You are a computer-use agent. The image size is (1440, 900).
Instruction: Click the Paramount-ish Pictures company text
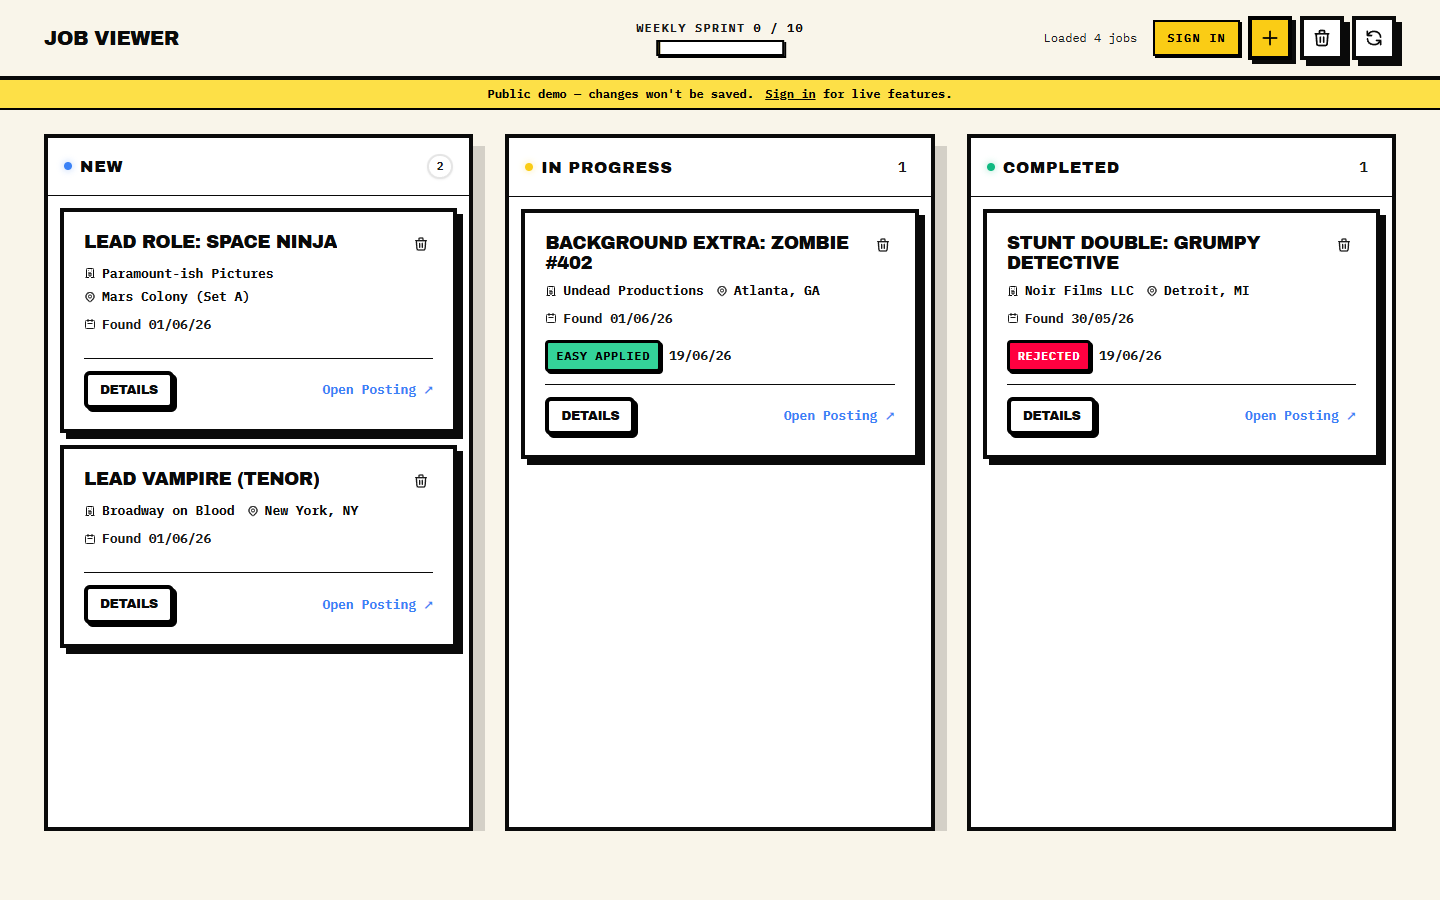pyautogui.click(x=187, y=273)
